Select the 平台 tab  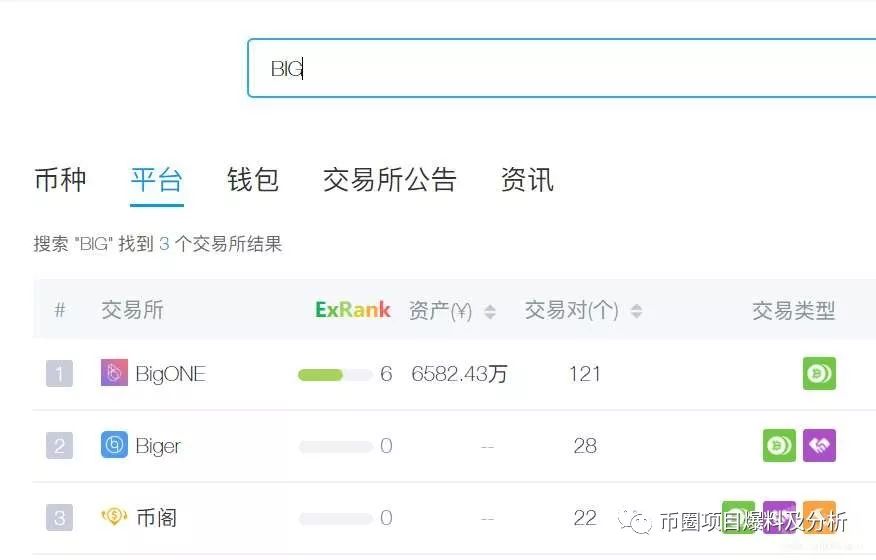click(156, 180)
